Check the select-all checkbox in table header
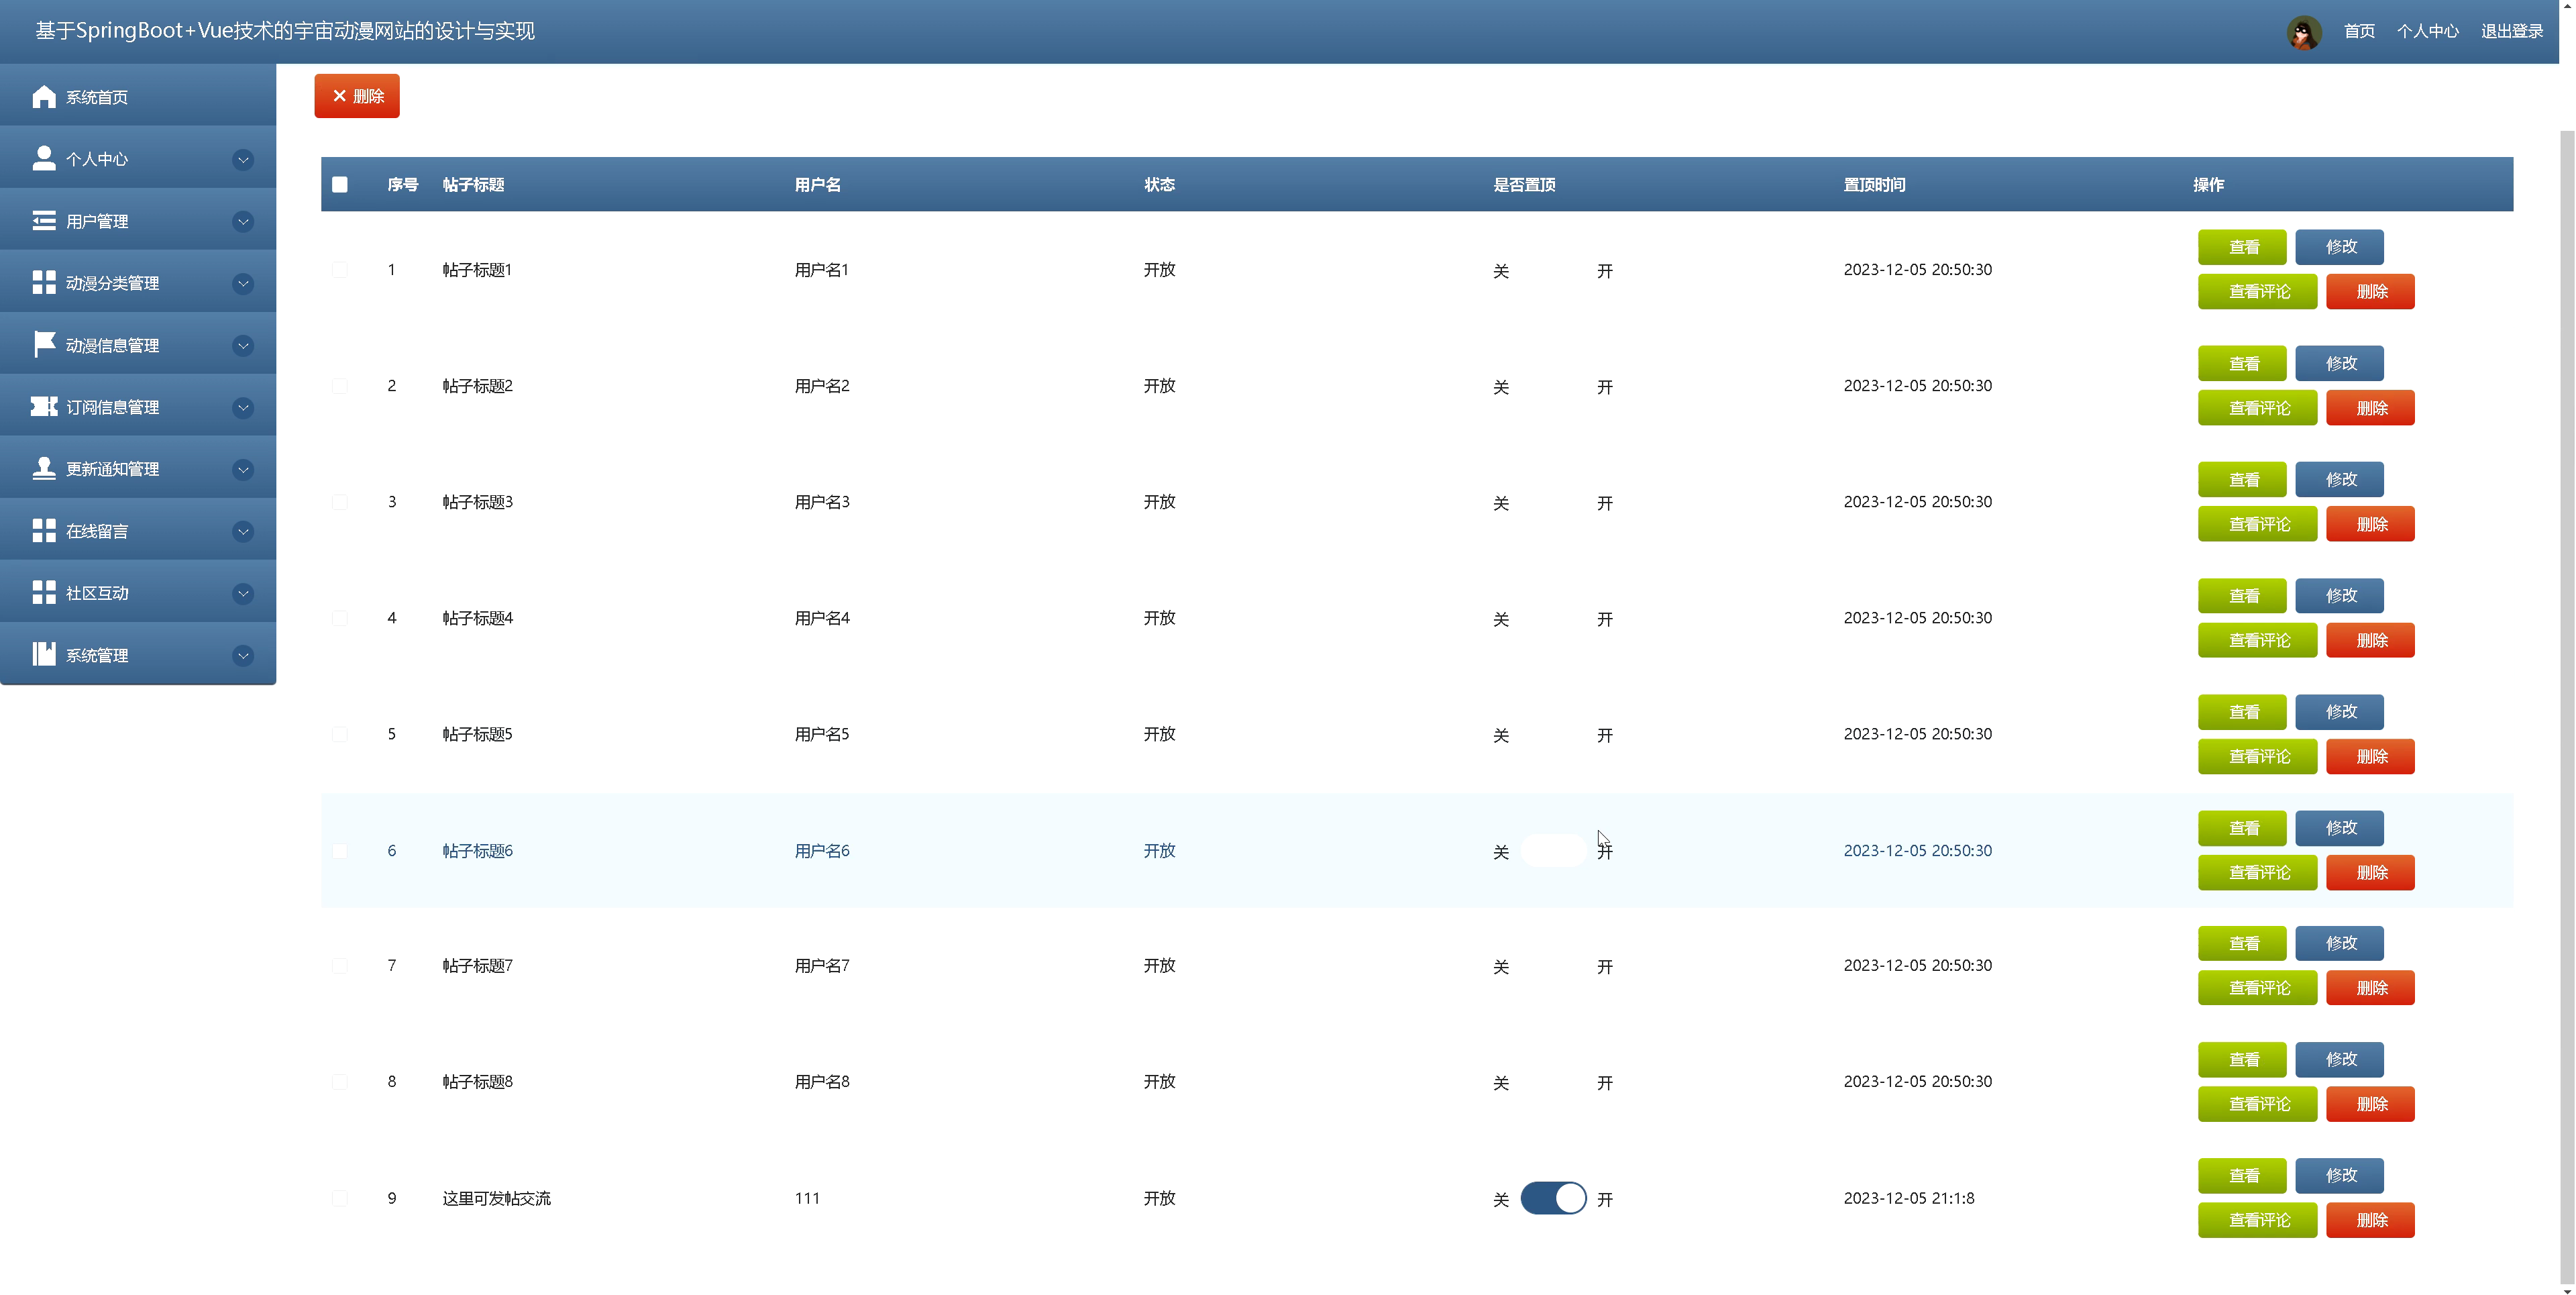 tap(340, 185)
